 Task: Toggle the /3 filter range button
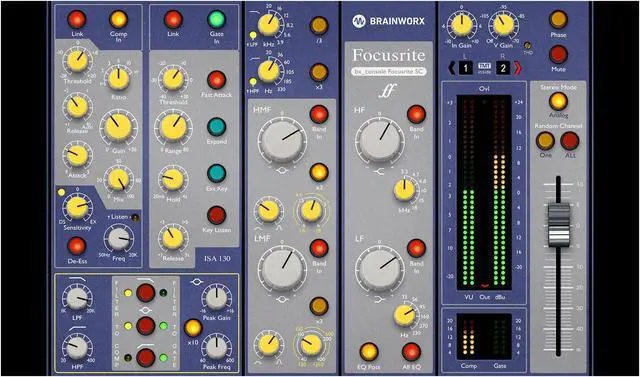319,25
